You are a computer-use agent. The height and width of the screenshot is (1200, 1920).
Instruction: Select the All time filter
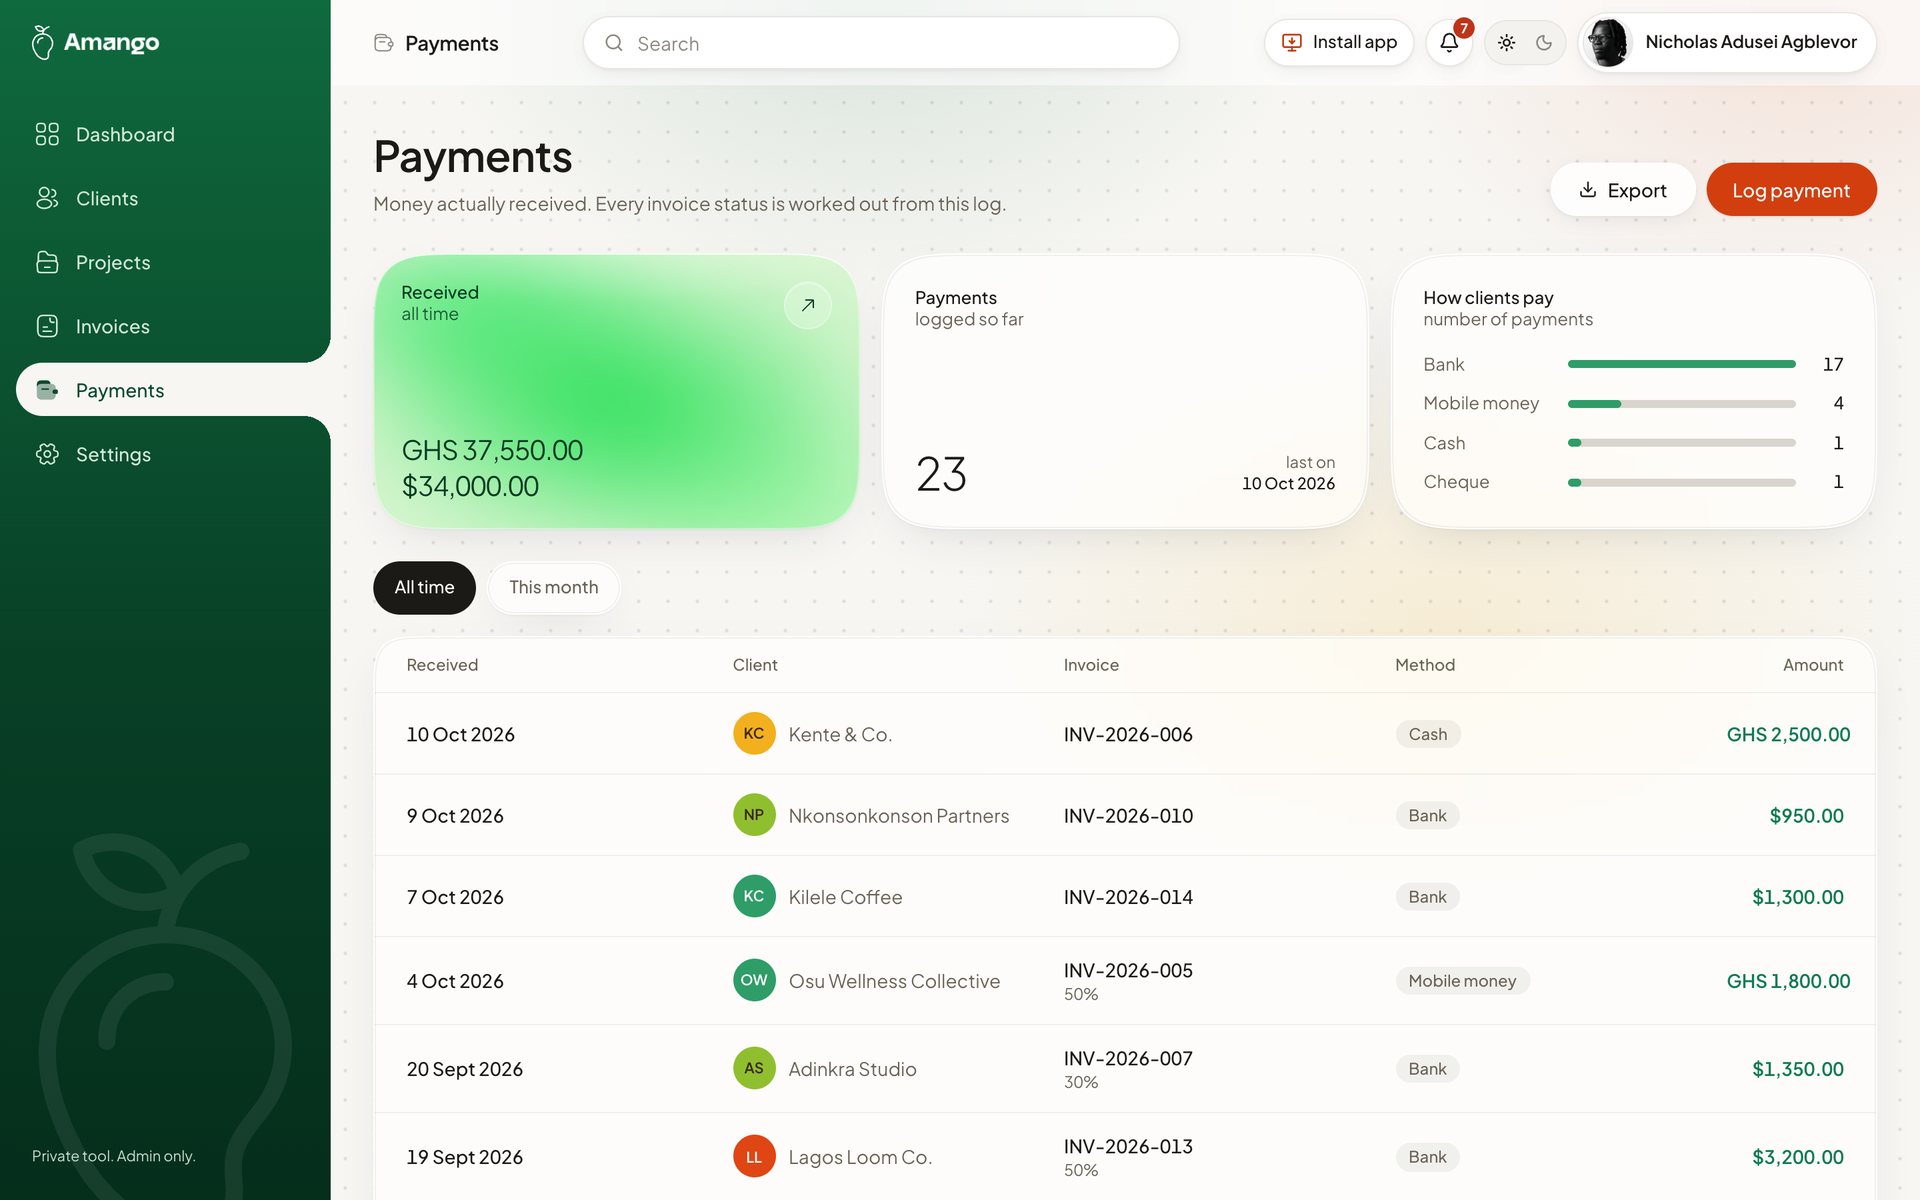coord(424,587)
